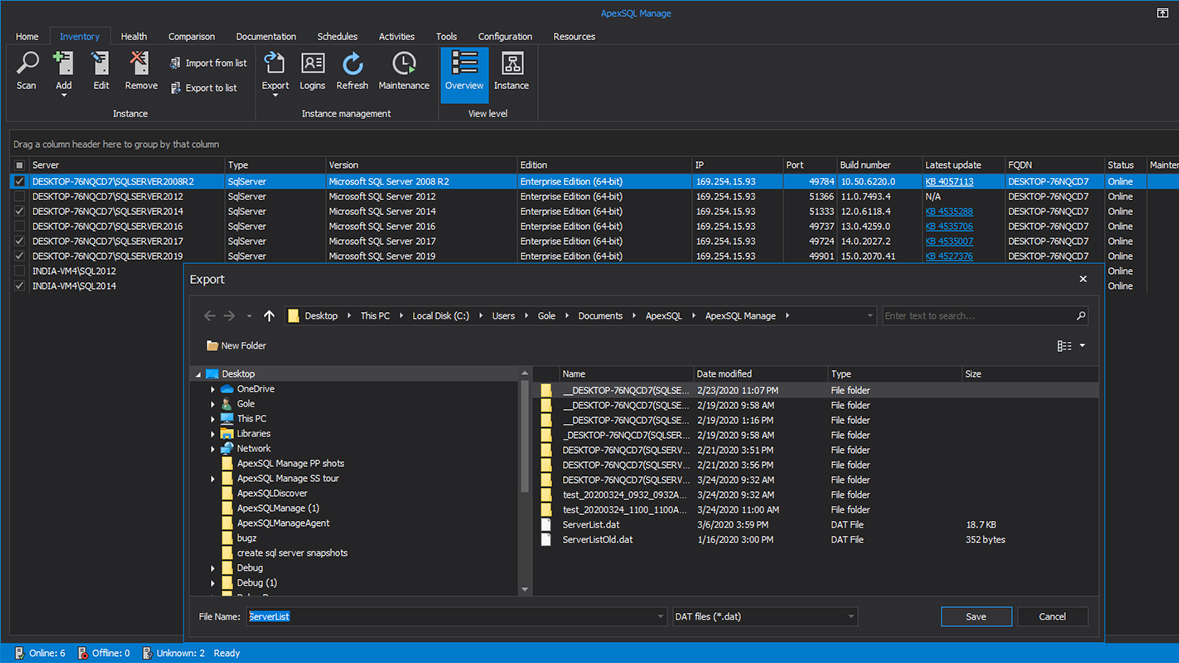Open the File Name history dropdown
Image resolution: width=1179 pixels, height=663 pixels.
coord(660,616)
